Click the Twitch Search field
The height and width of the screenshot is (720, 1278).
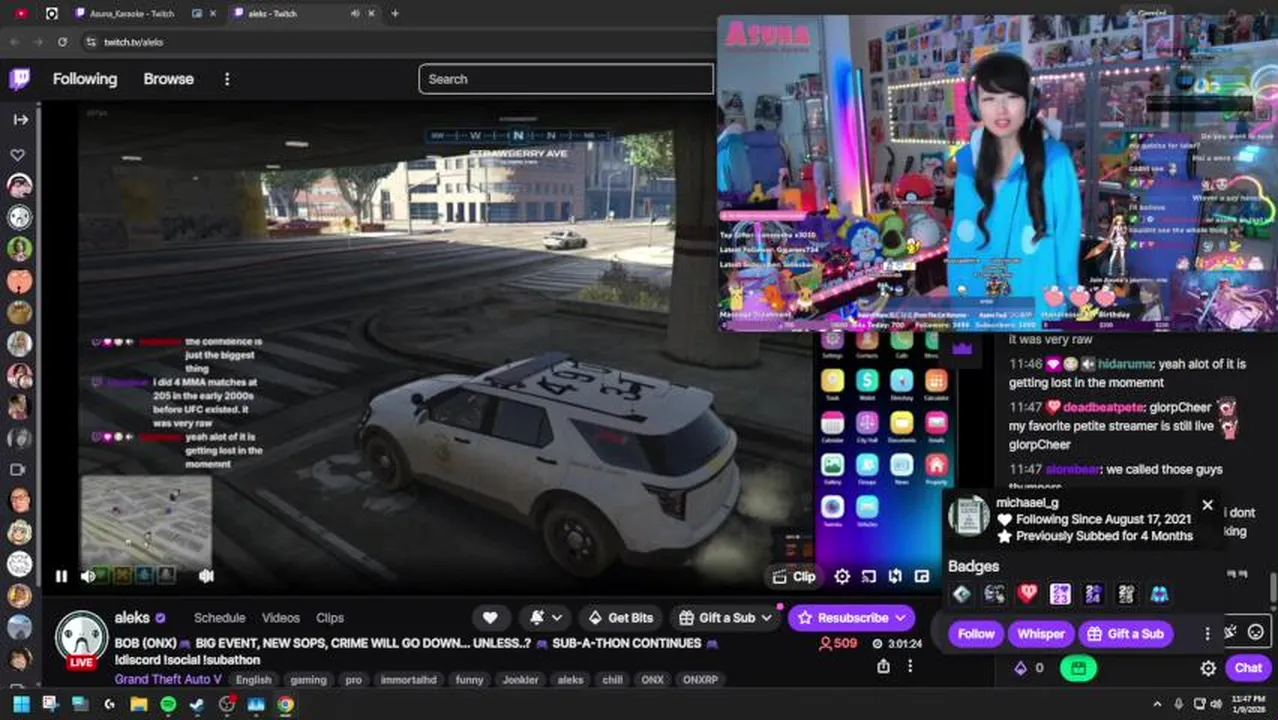coord(566,79)
